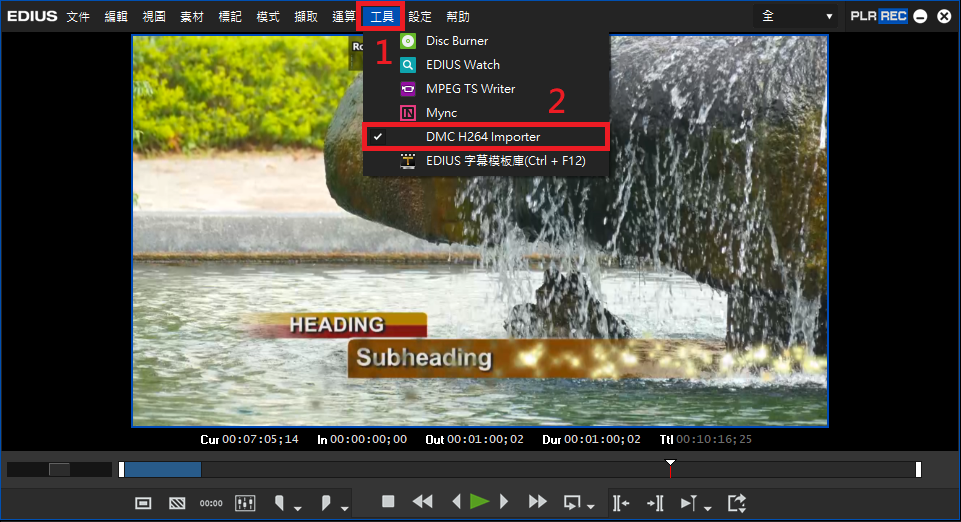Open the 幫助 menu
This screenshot has width=961, height=522.
coord(458,17)
